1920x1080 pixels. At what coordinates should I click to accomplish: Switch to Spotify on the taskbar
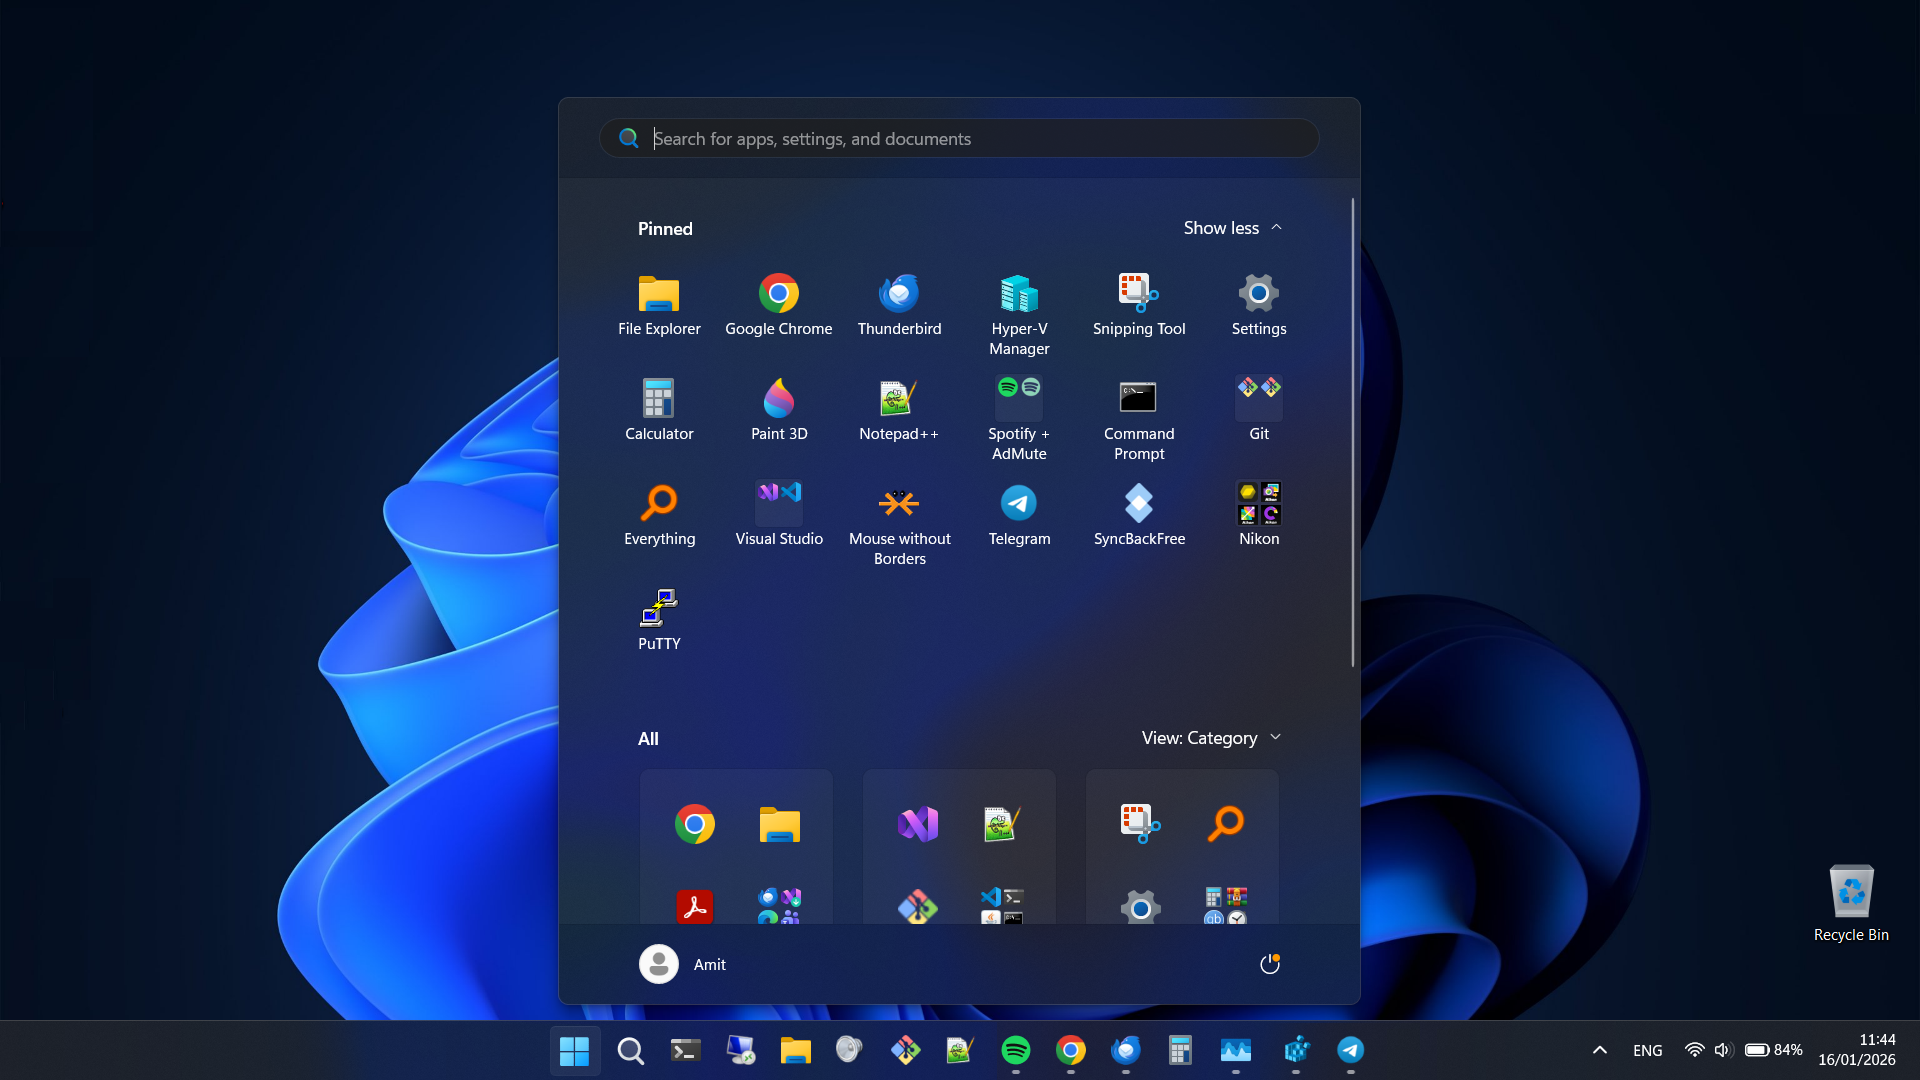tap(1015, 1050)
